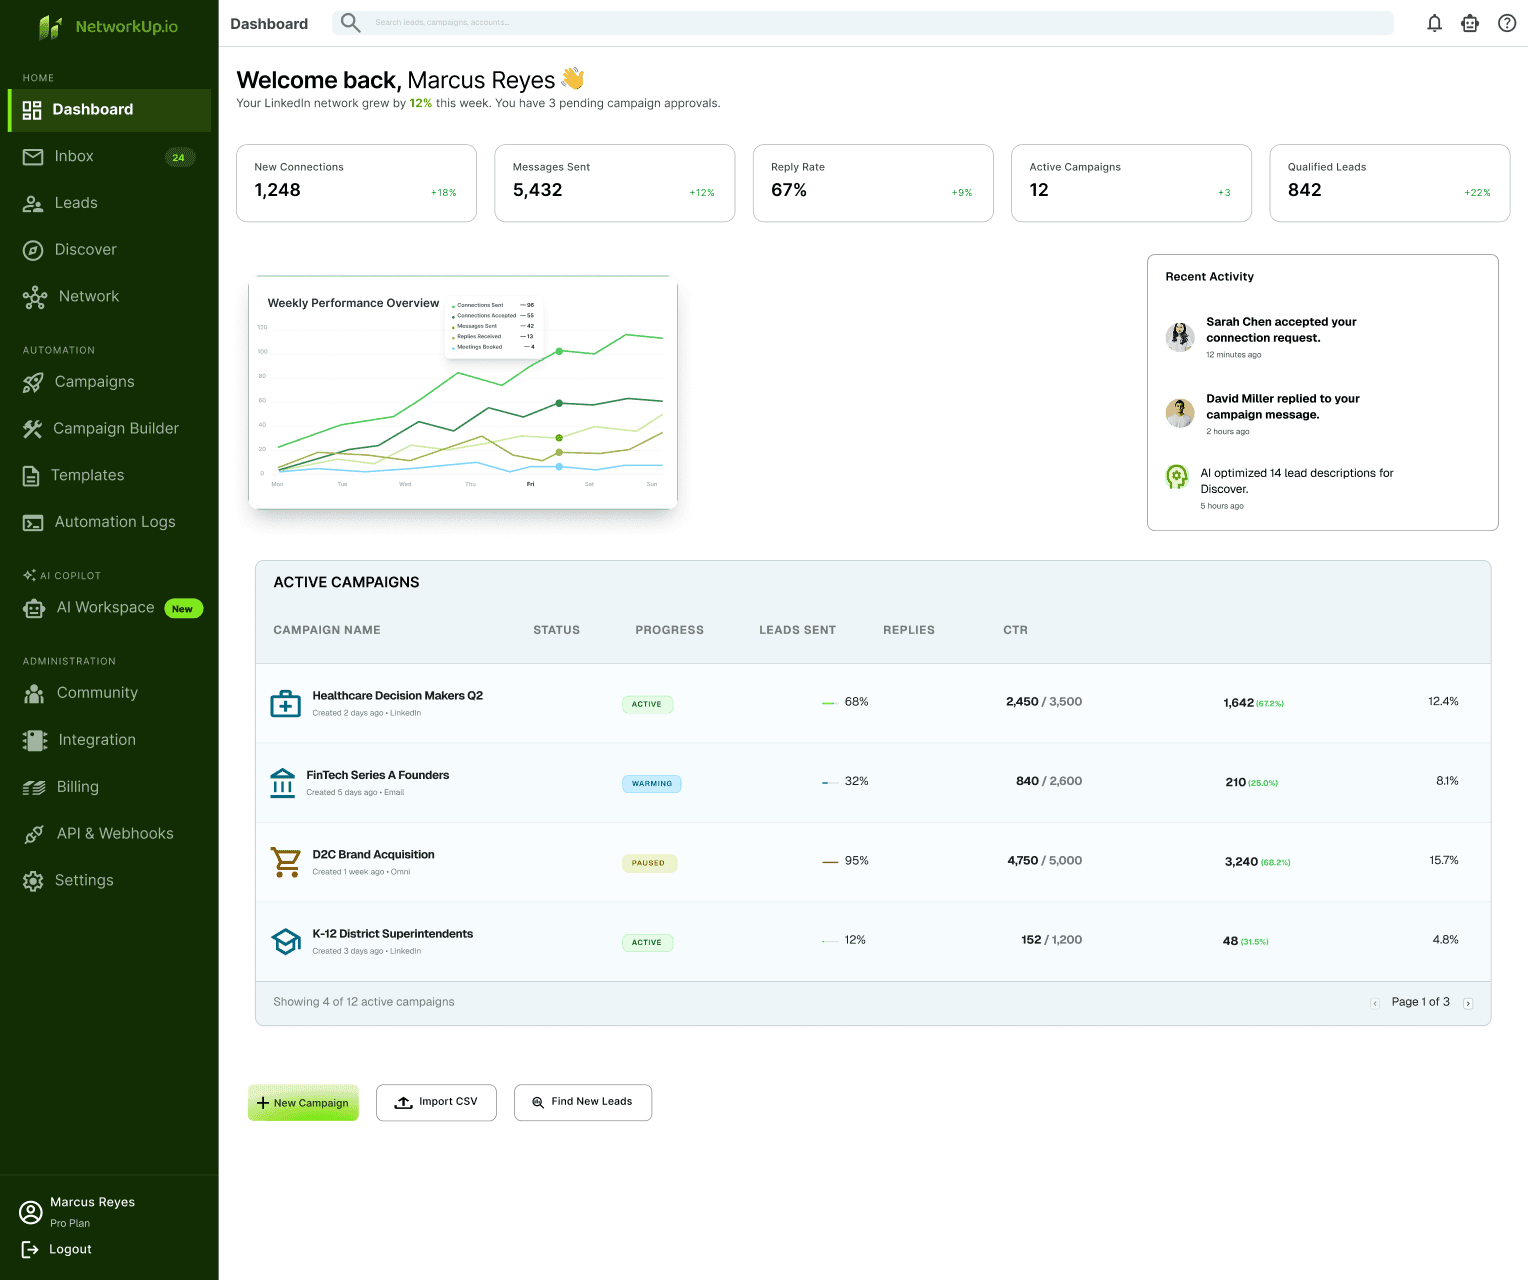Click the D2C campaign shopping cart icon
Image resolution: width=1528 pixels, height=1280 pixels.
point(286,862)
